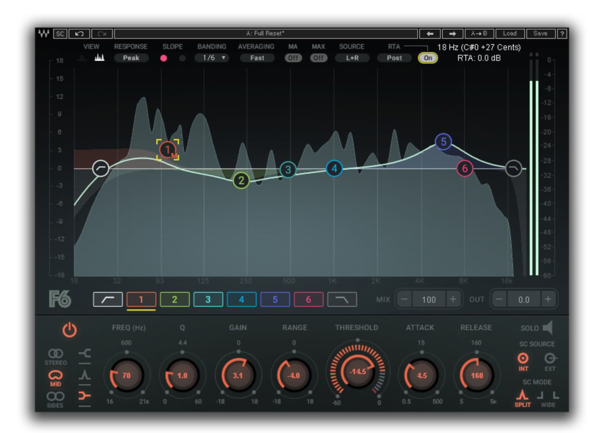Select STEREO processing mode
The height and width of the screenshot is (433, 600).
pos(56,356)
